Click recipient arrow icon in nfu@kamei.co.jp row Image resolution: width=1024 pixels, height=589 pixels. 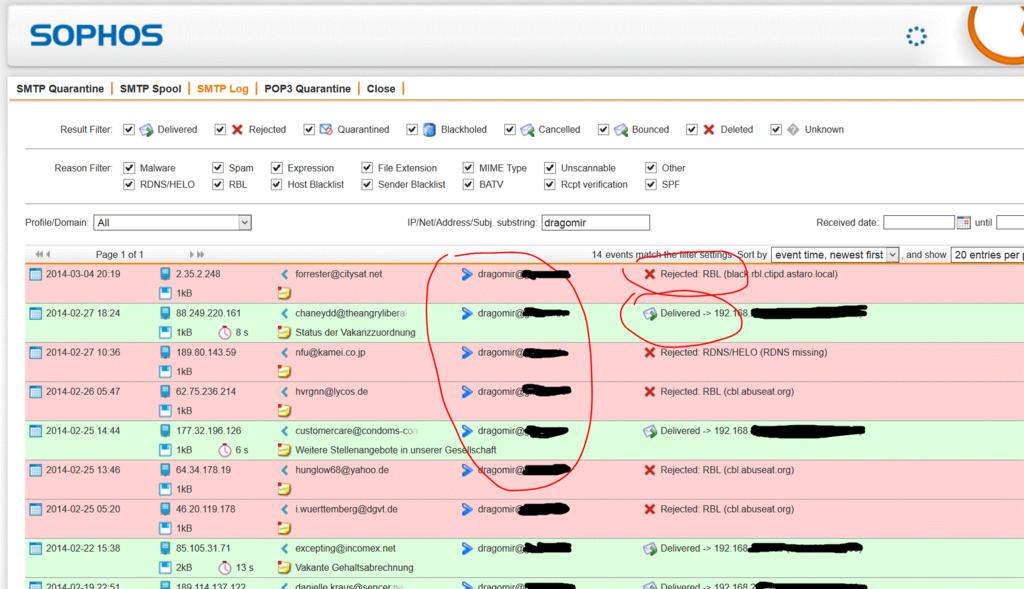[x=466, y=353]
